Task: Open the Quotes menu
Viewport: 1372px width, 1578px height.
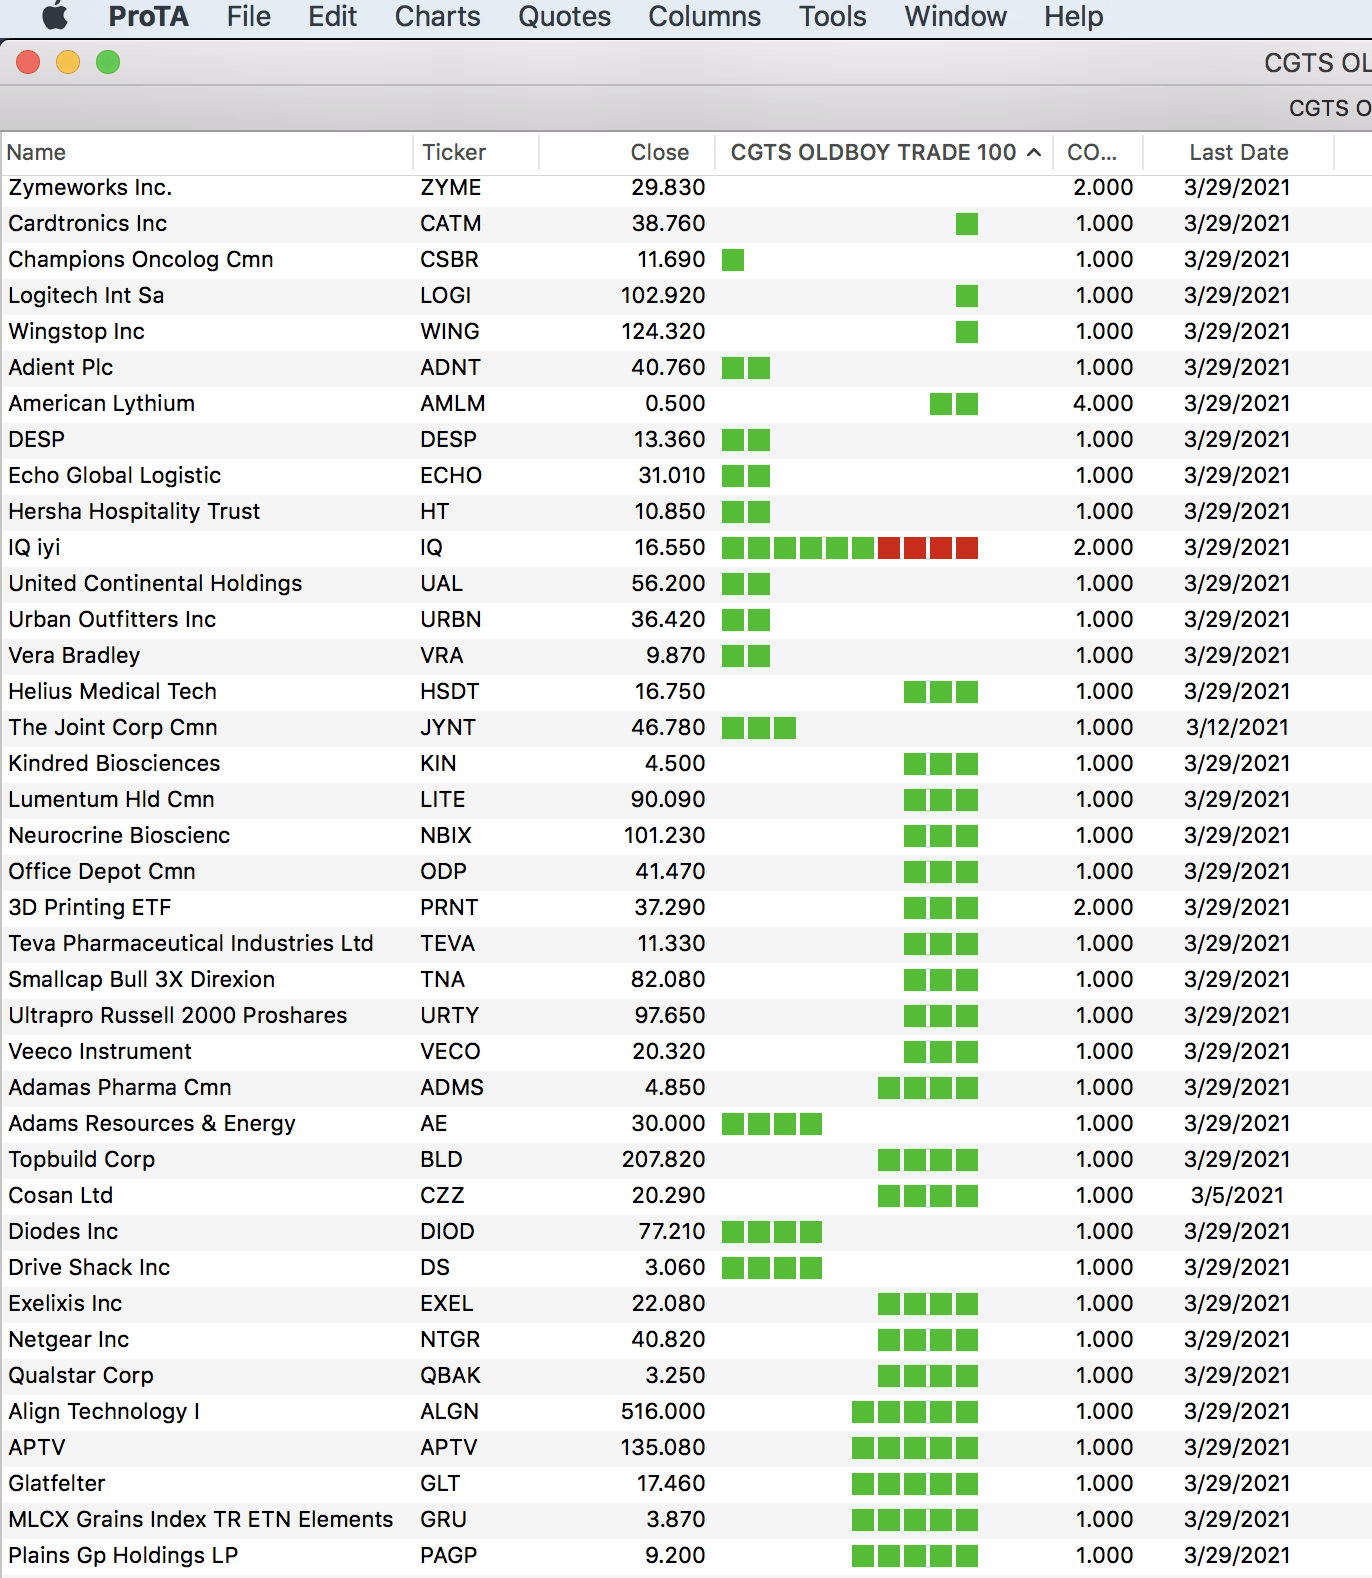Action: [564, 16]
